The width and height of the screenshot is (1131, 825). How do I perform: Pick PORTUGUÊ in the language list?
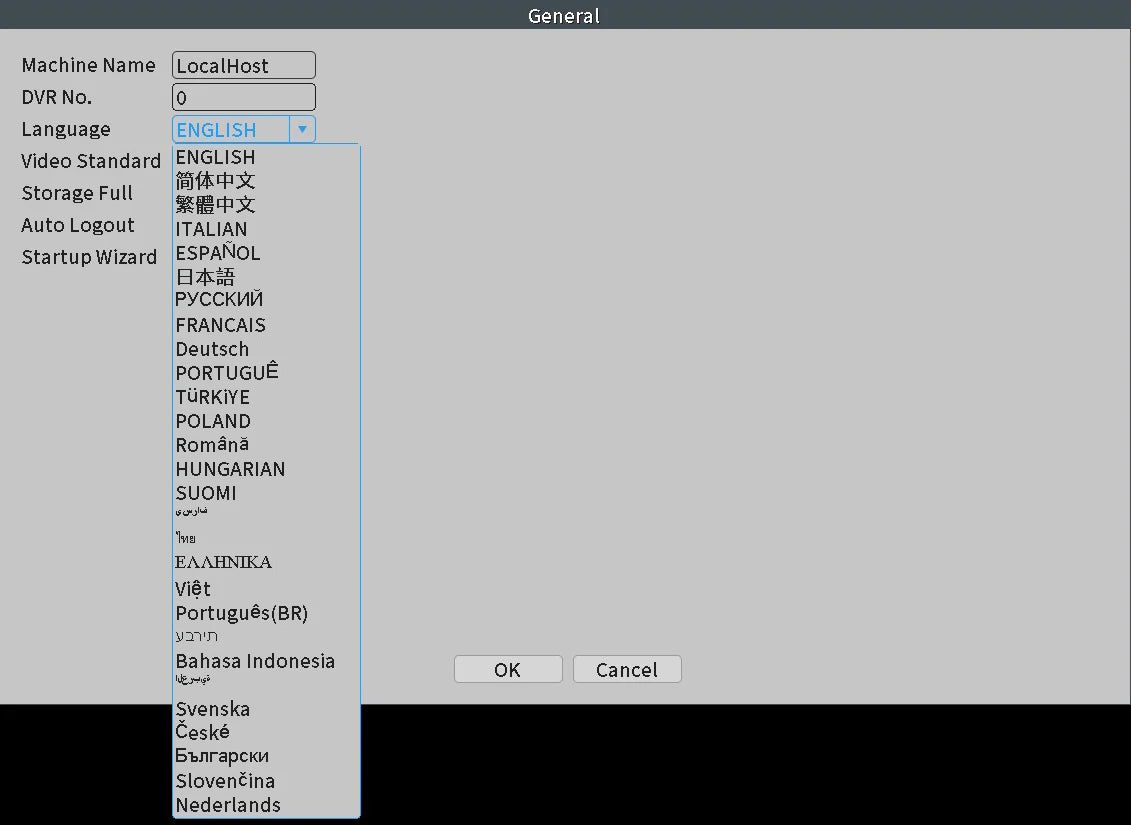[266, 373]
